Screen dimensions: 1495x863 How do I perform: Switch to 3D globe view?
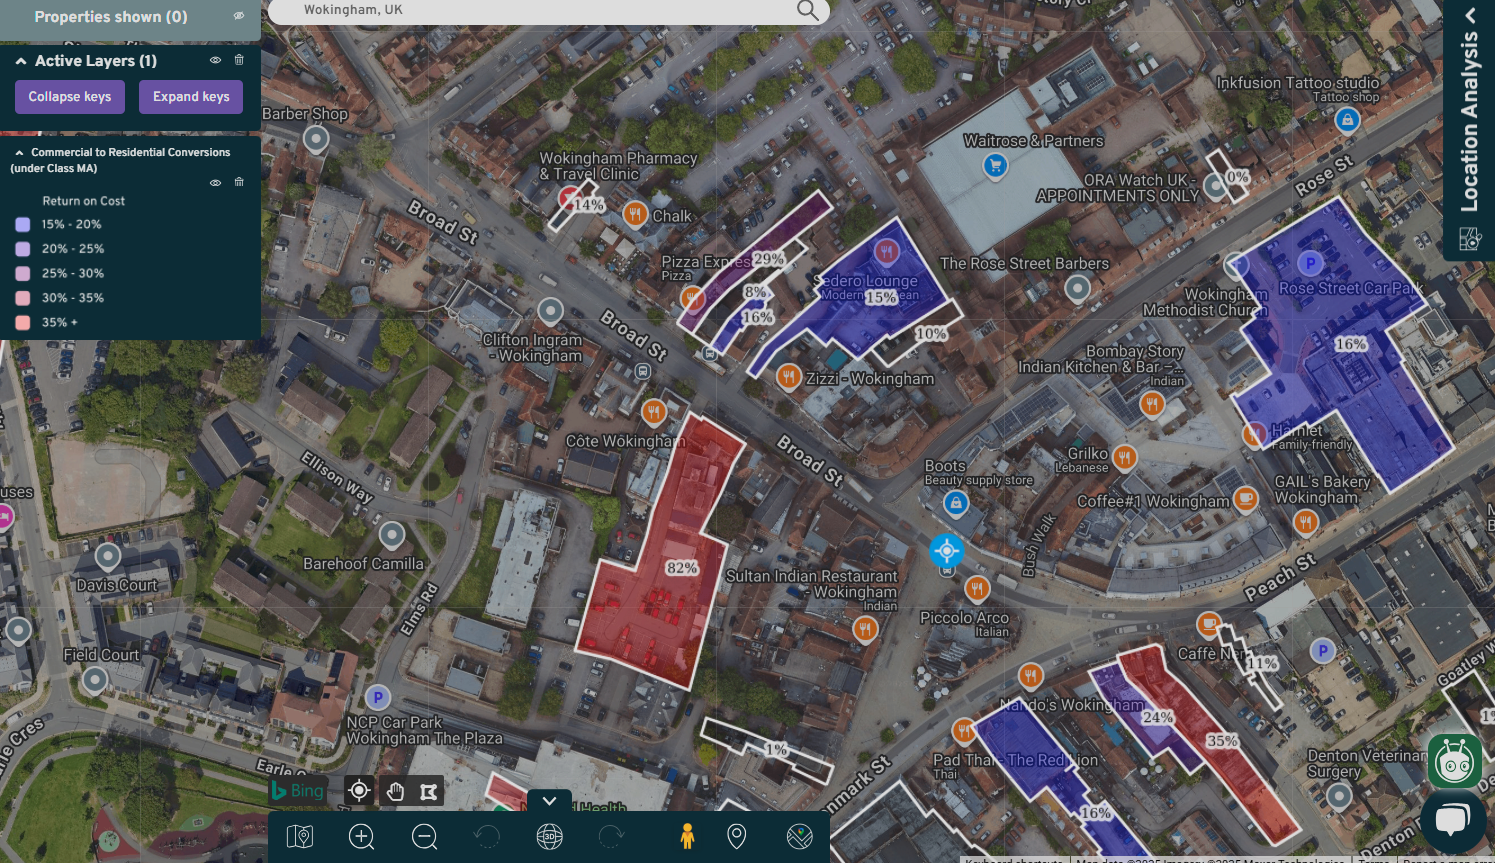point(549,836)
